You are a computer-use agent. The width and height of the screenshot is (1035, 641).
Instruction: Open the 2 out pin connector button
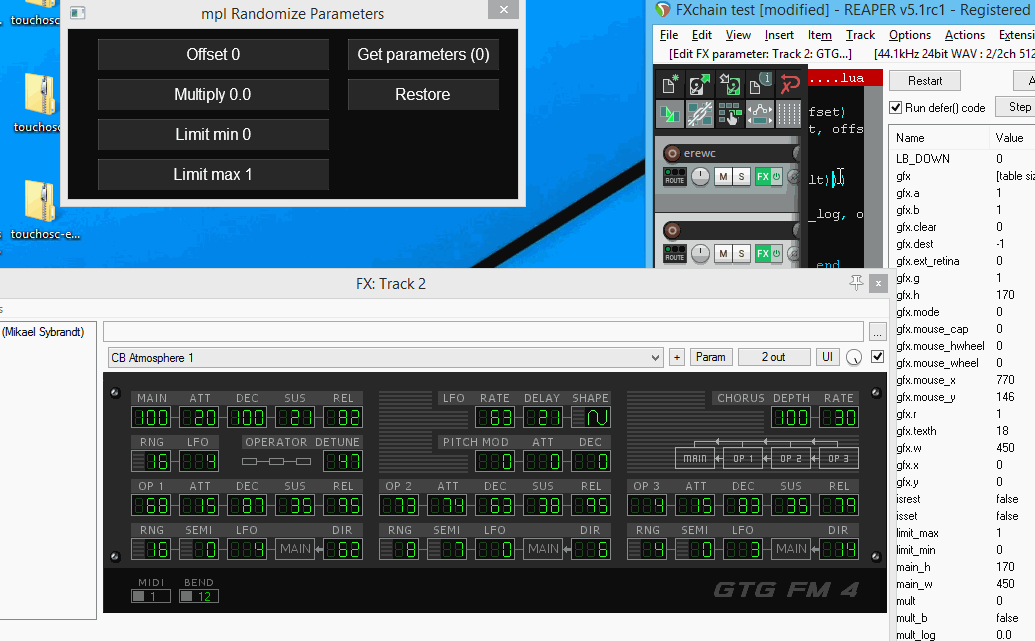click(x=774, y=357)
